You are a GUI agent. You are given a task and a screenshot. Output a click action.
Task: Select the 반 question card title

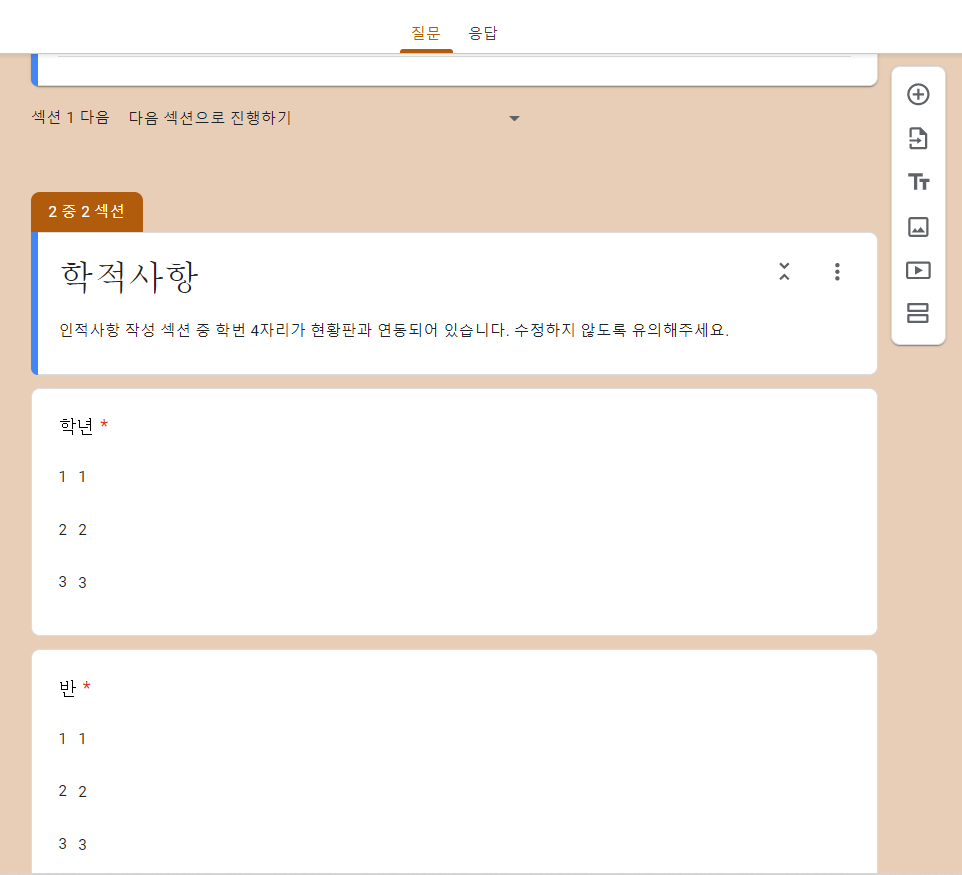pyautogui.click(x=67, y=688)
